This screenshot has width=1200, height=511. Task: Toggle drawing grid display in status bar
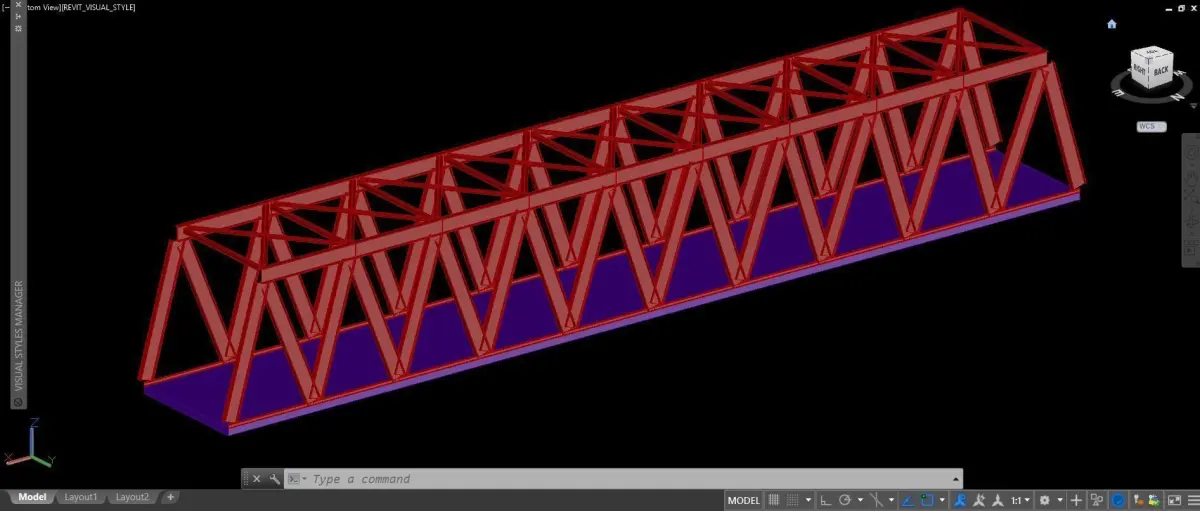(x=773, y=500)
